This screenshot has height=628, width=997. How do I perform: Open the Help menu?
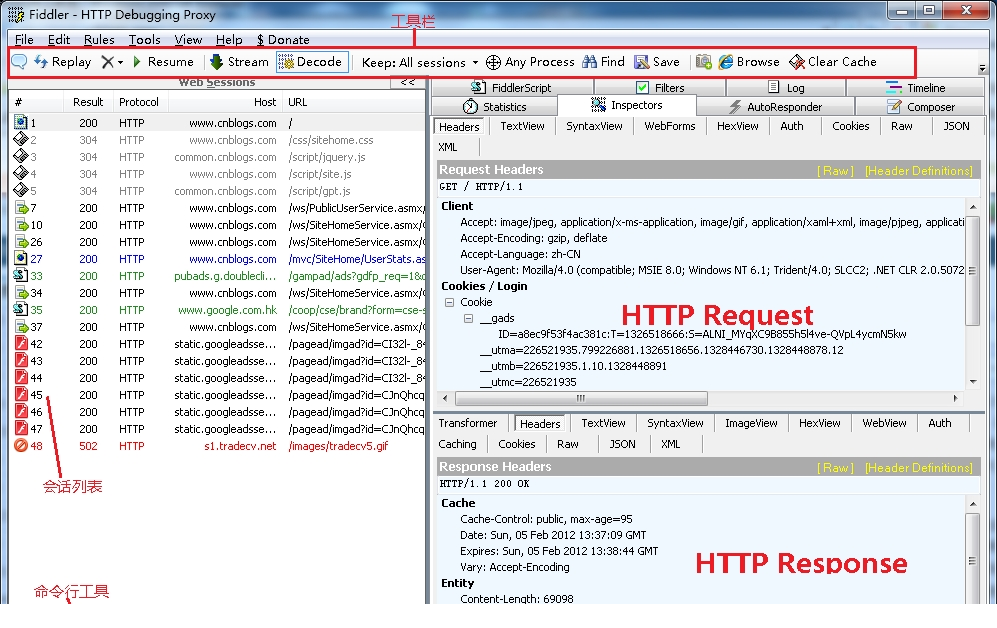click(229, 39)
